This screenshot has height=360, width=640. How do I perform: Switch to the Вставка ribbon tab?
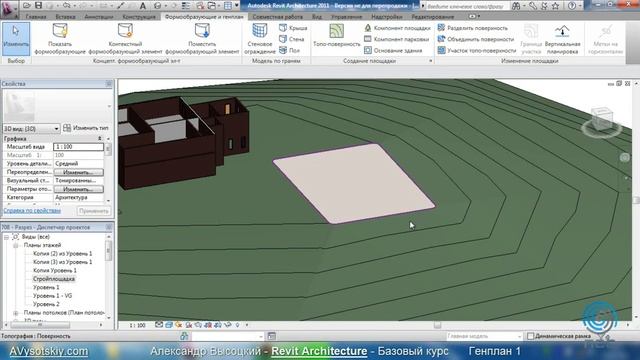[65, 17]
